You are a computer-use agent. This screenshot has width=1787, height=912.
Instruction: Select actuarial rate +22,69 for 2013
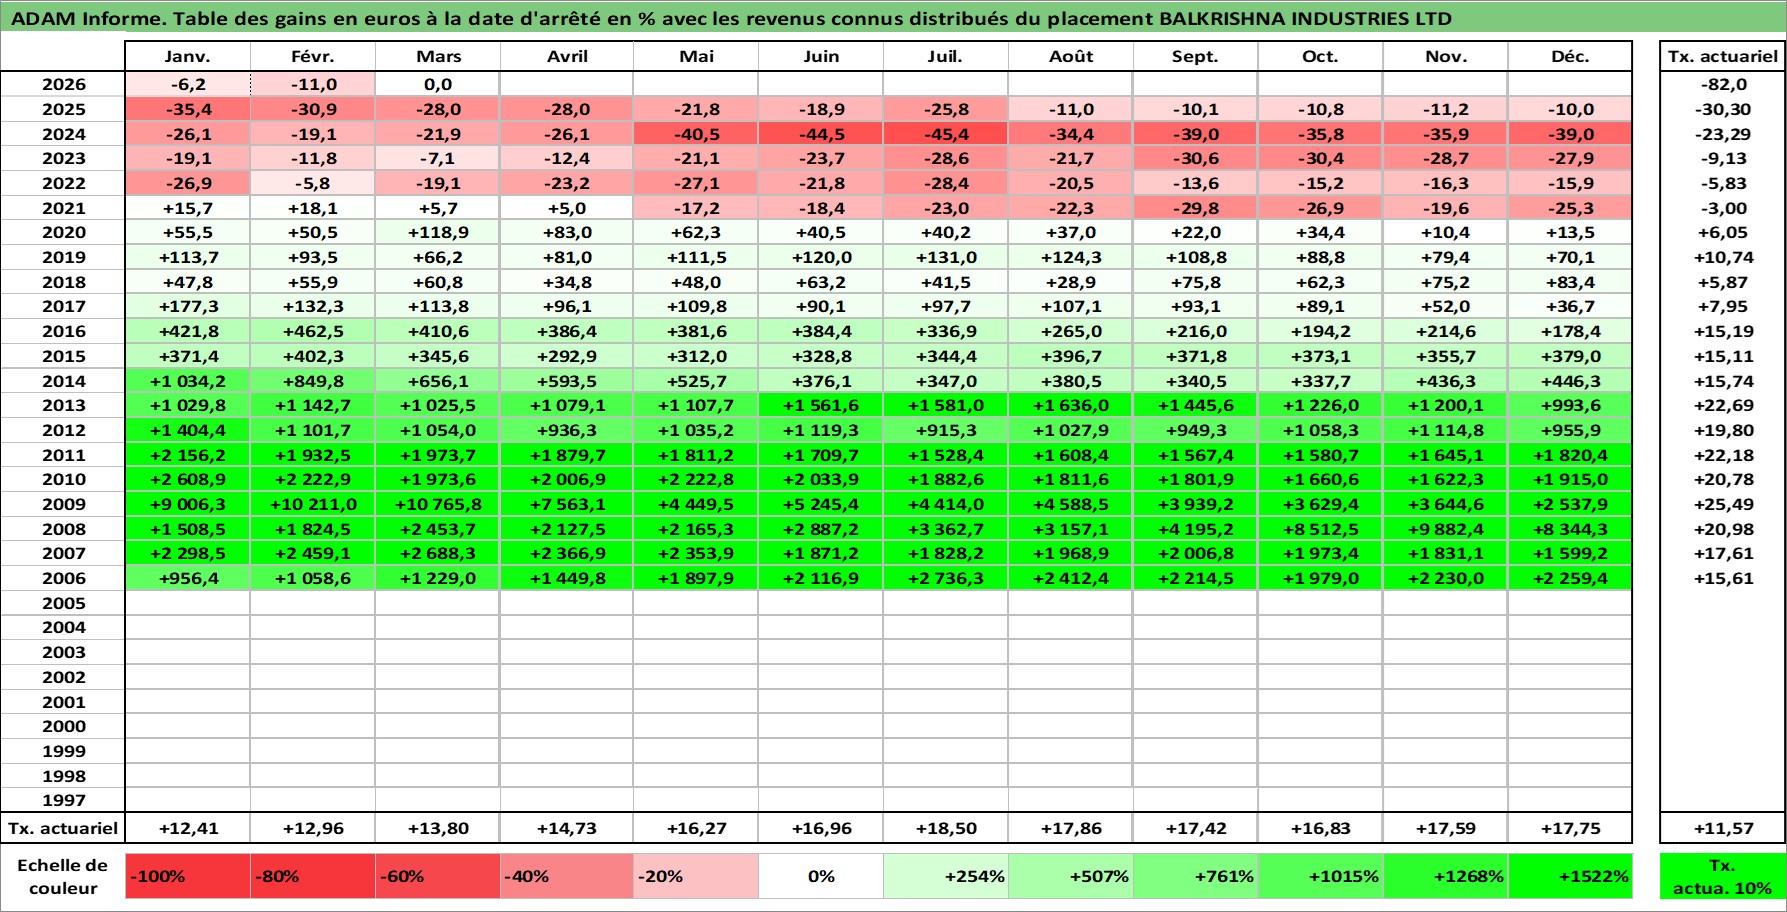coord(1723,405)
